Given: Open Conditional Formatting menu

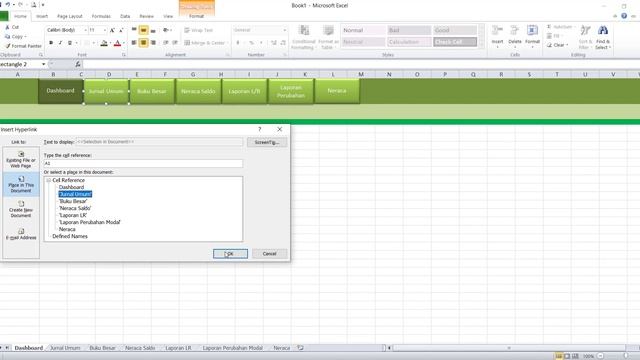Looking at the screenshot, I should tap(304, 37).
